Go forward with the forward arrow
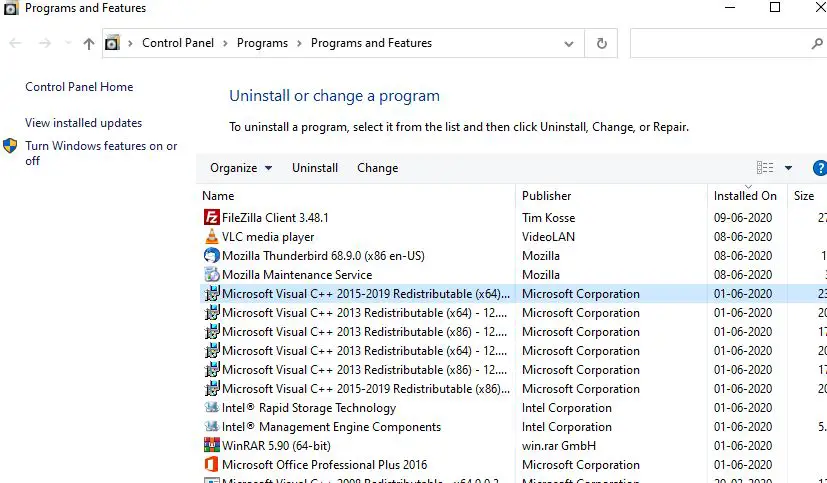 coord(45,43)
